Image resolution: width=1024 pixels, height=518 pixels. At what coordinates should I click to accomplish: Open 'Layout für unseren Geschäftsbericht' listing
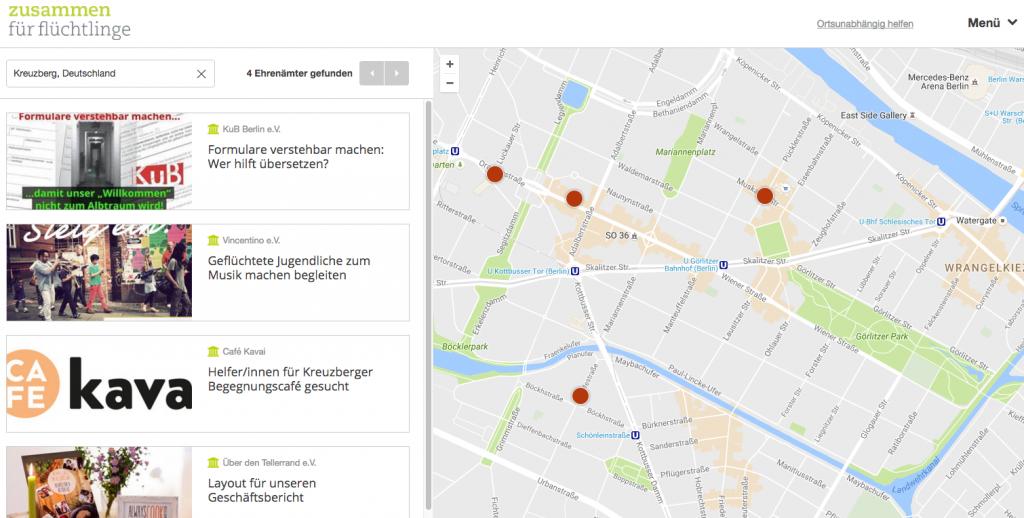pos(262,490)
